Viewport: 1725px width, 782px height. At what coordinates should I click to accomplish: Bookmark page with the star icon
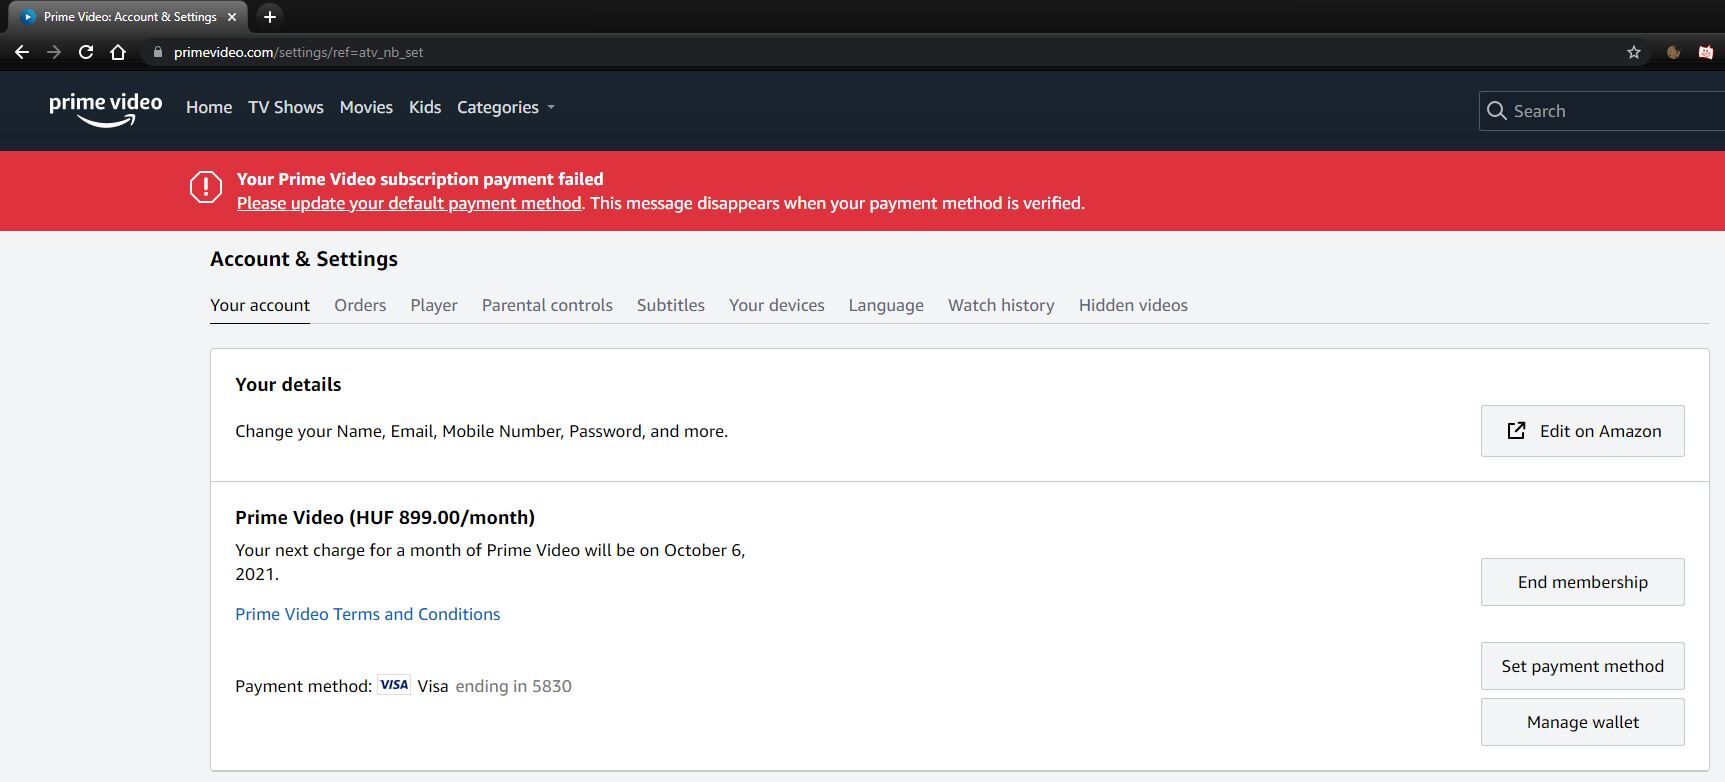1634,52
